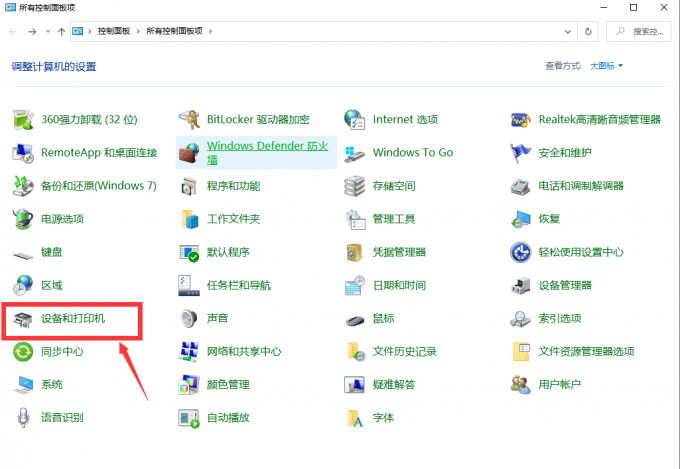Click the 声音 speaker icon
680x469 pixels.
pyautogui.click(x=189, y=318)
